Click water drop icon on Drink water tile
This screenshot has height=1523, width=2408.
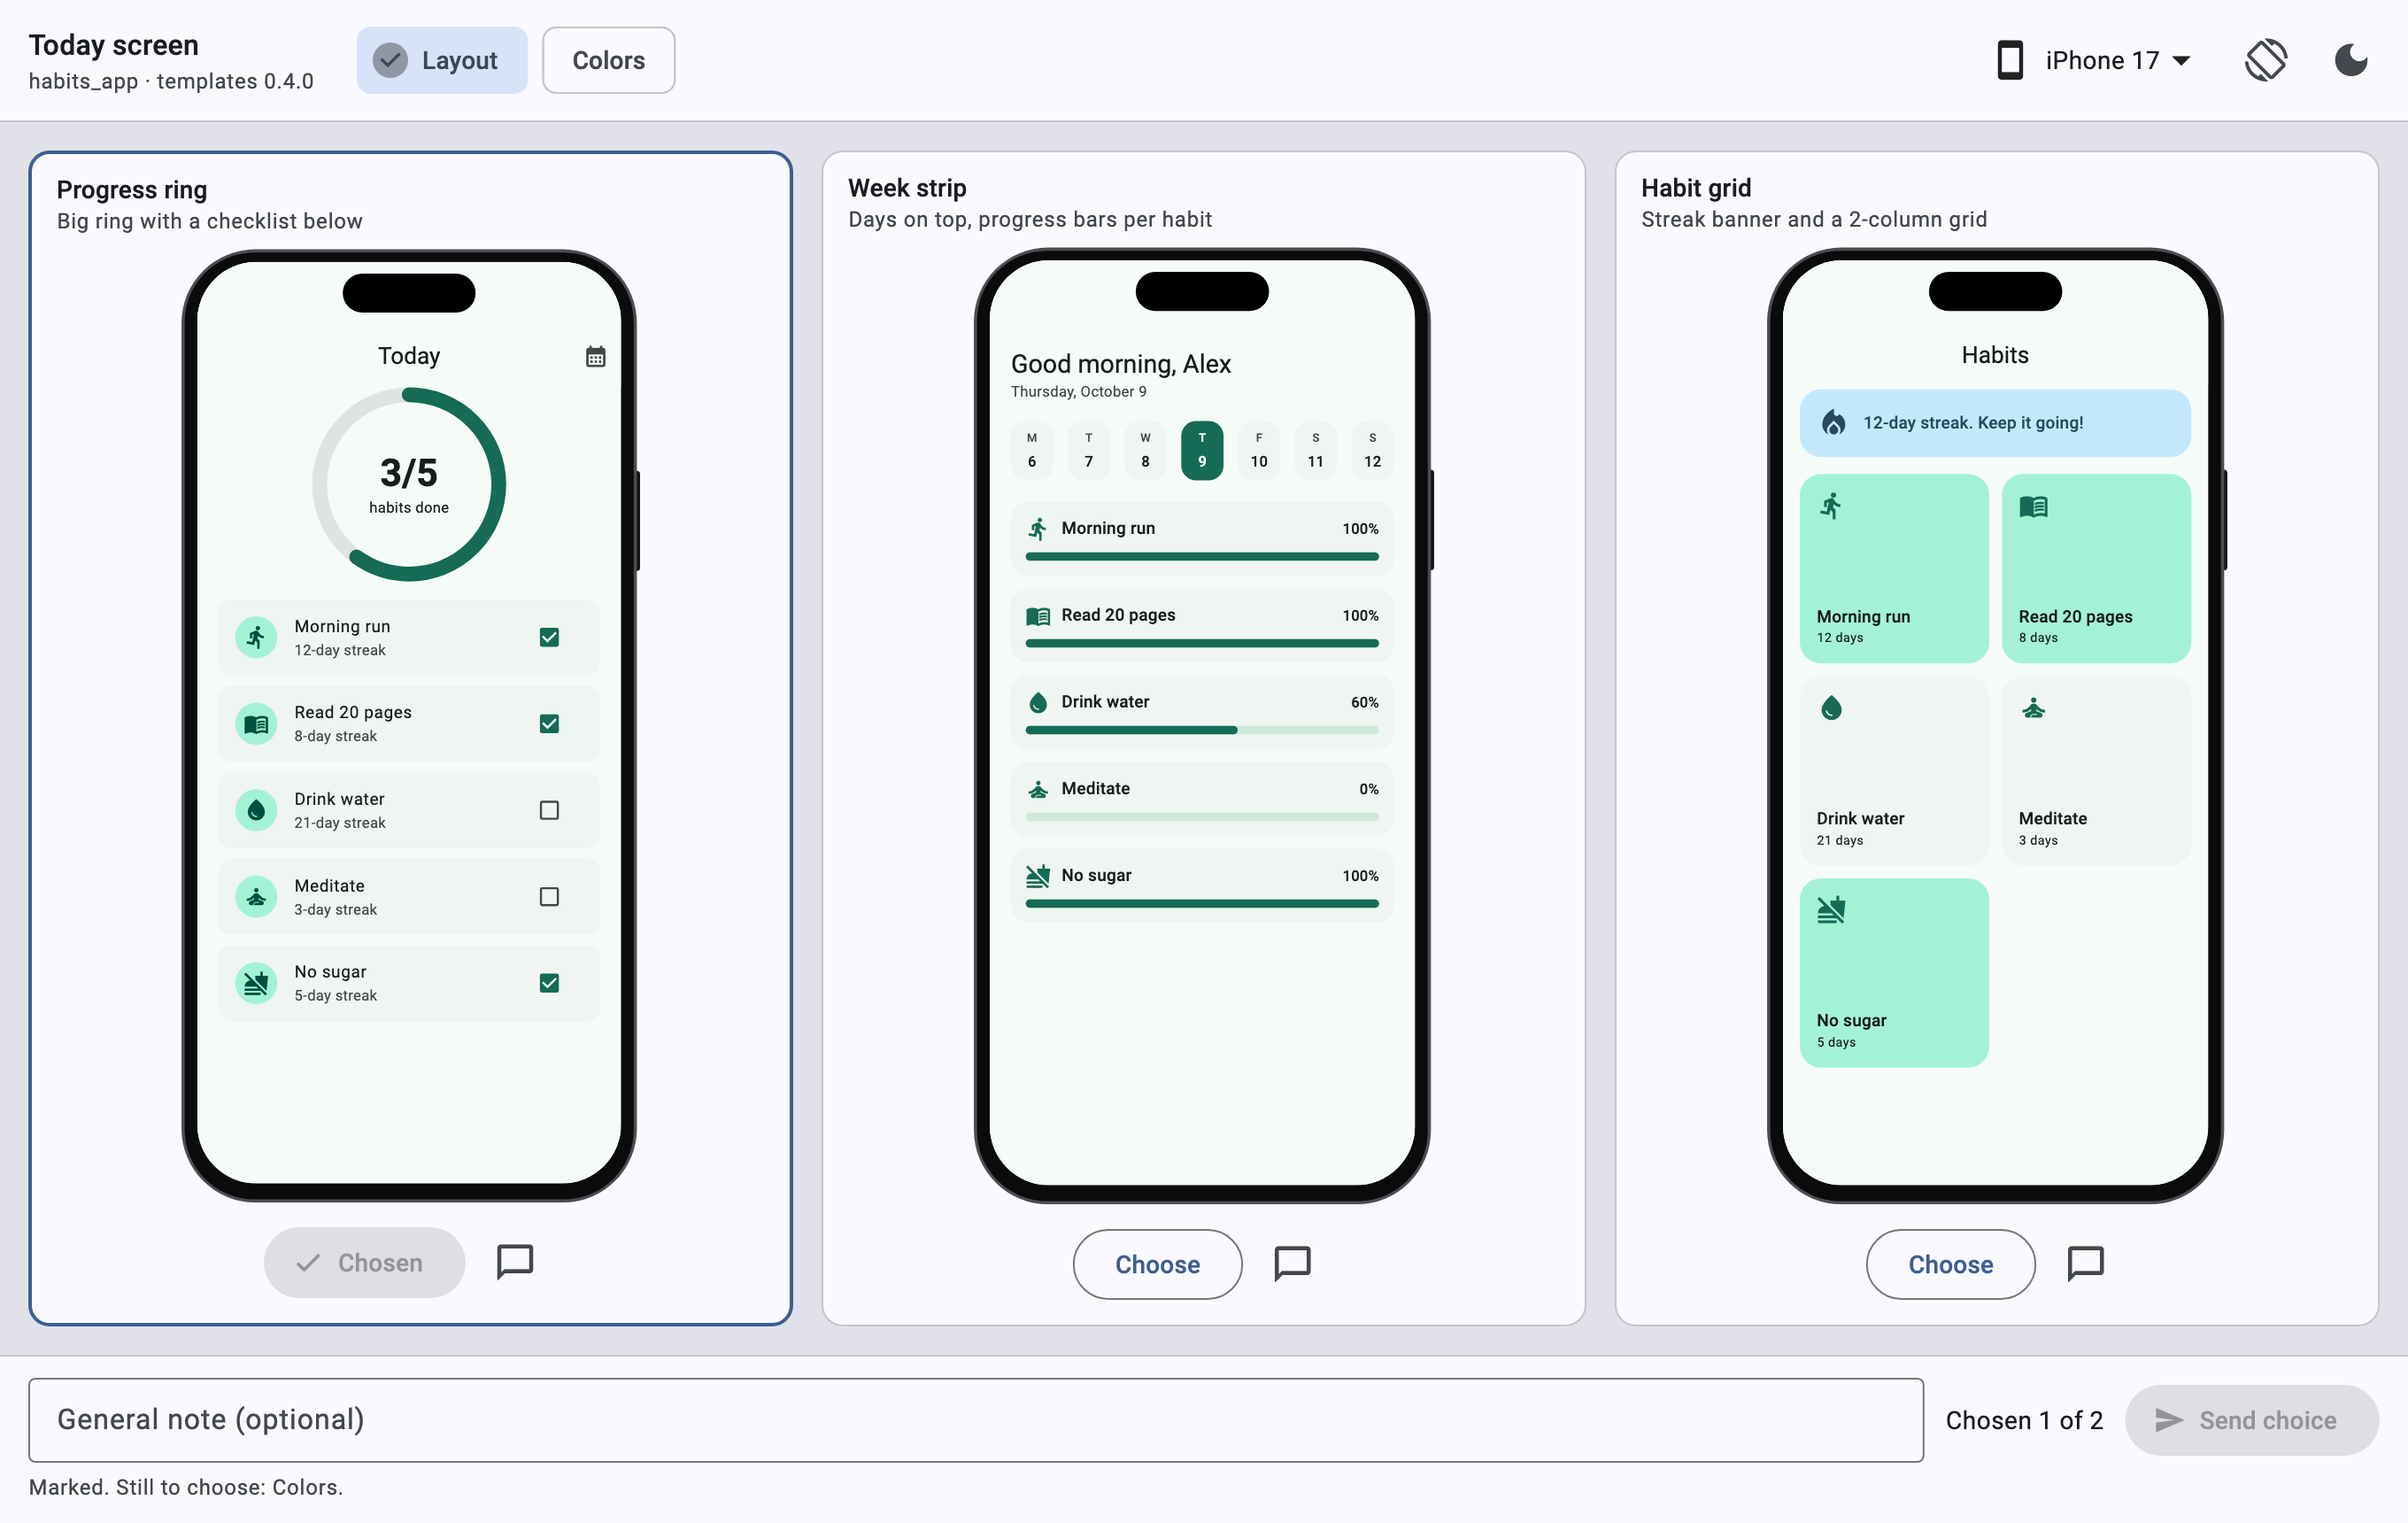coord(1831,708)
